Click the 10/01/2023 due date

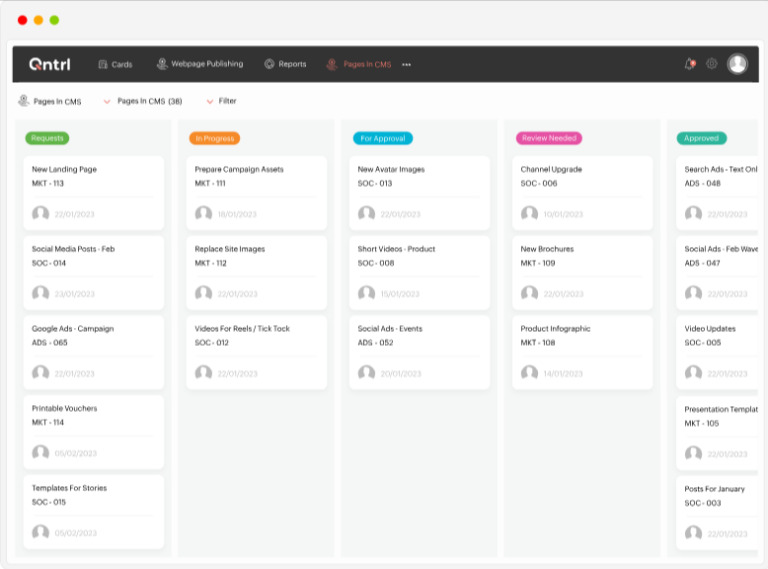click(x=563, y=214)
